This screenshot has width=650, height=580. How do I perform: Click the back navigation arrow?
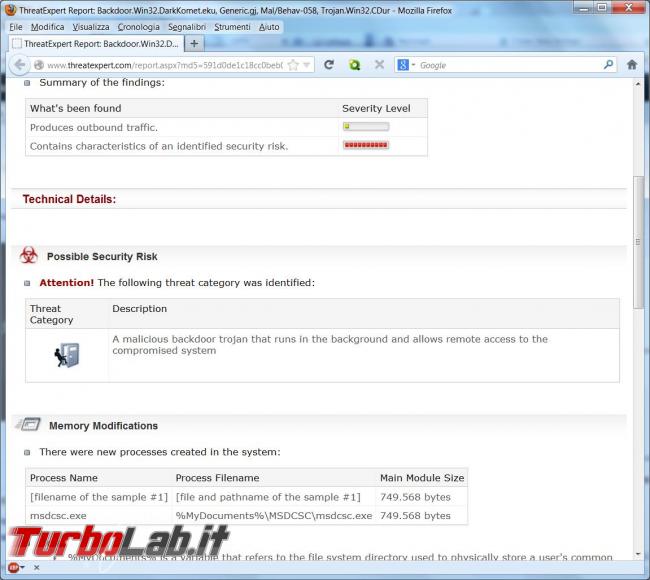pos(19,65)
